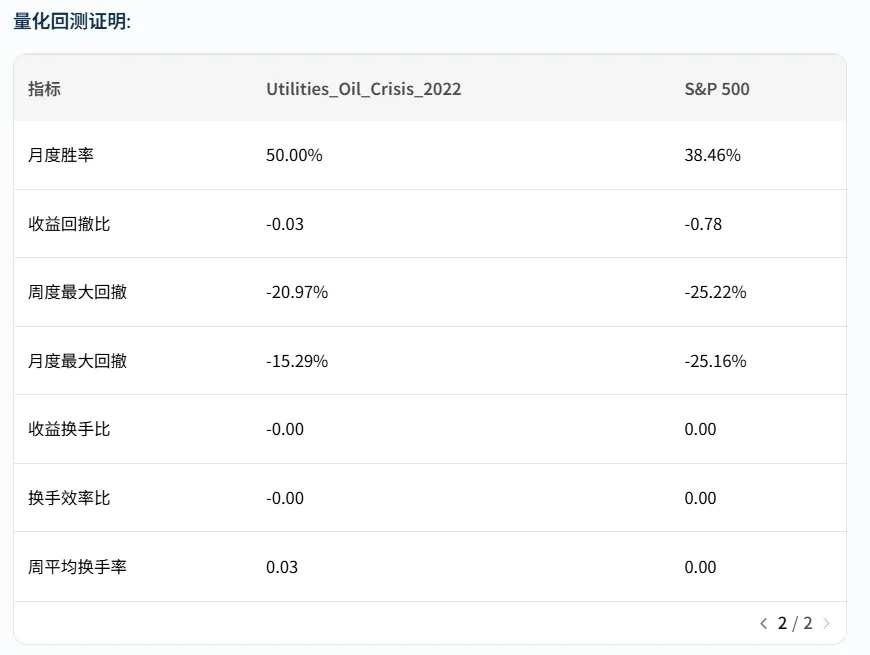
Task: Select the -25.16% monthly drawdown value
Action: tap(716, 361)
